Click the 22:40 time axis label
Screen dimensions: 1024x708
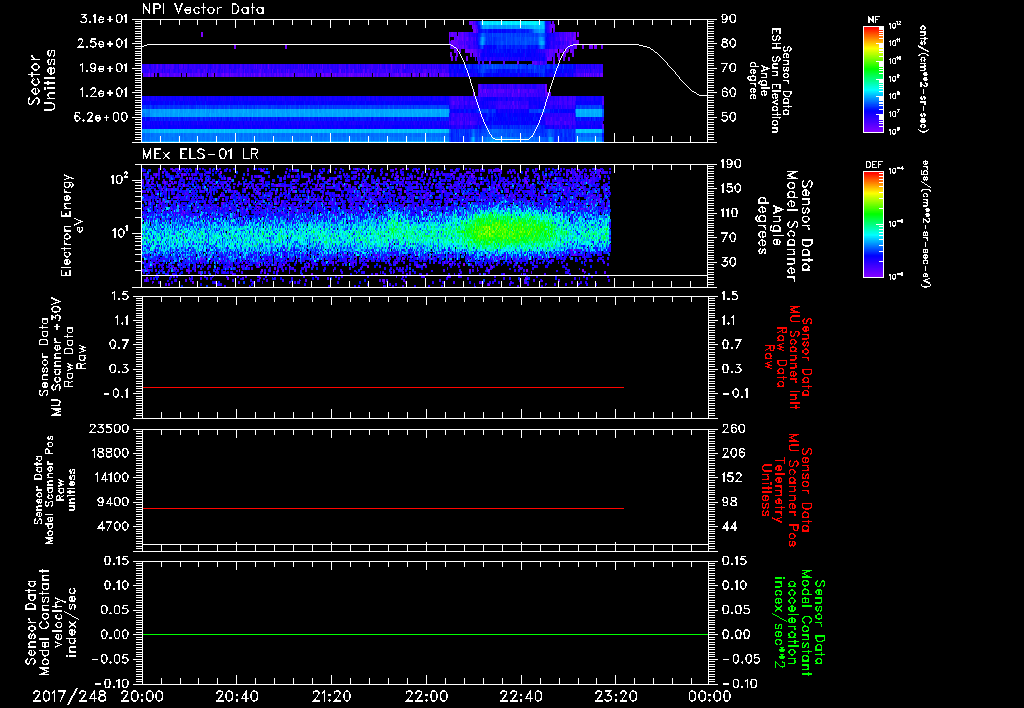[521, 696]
